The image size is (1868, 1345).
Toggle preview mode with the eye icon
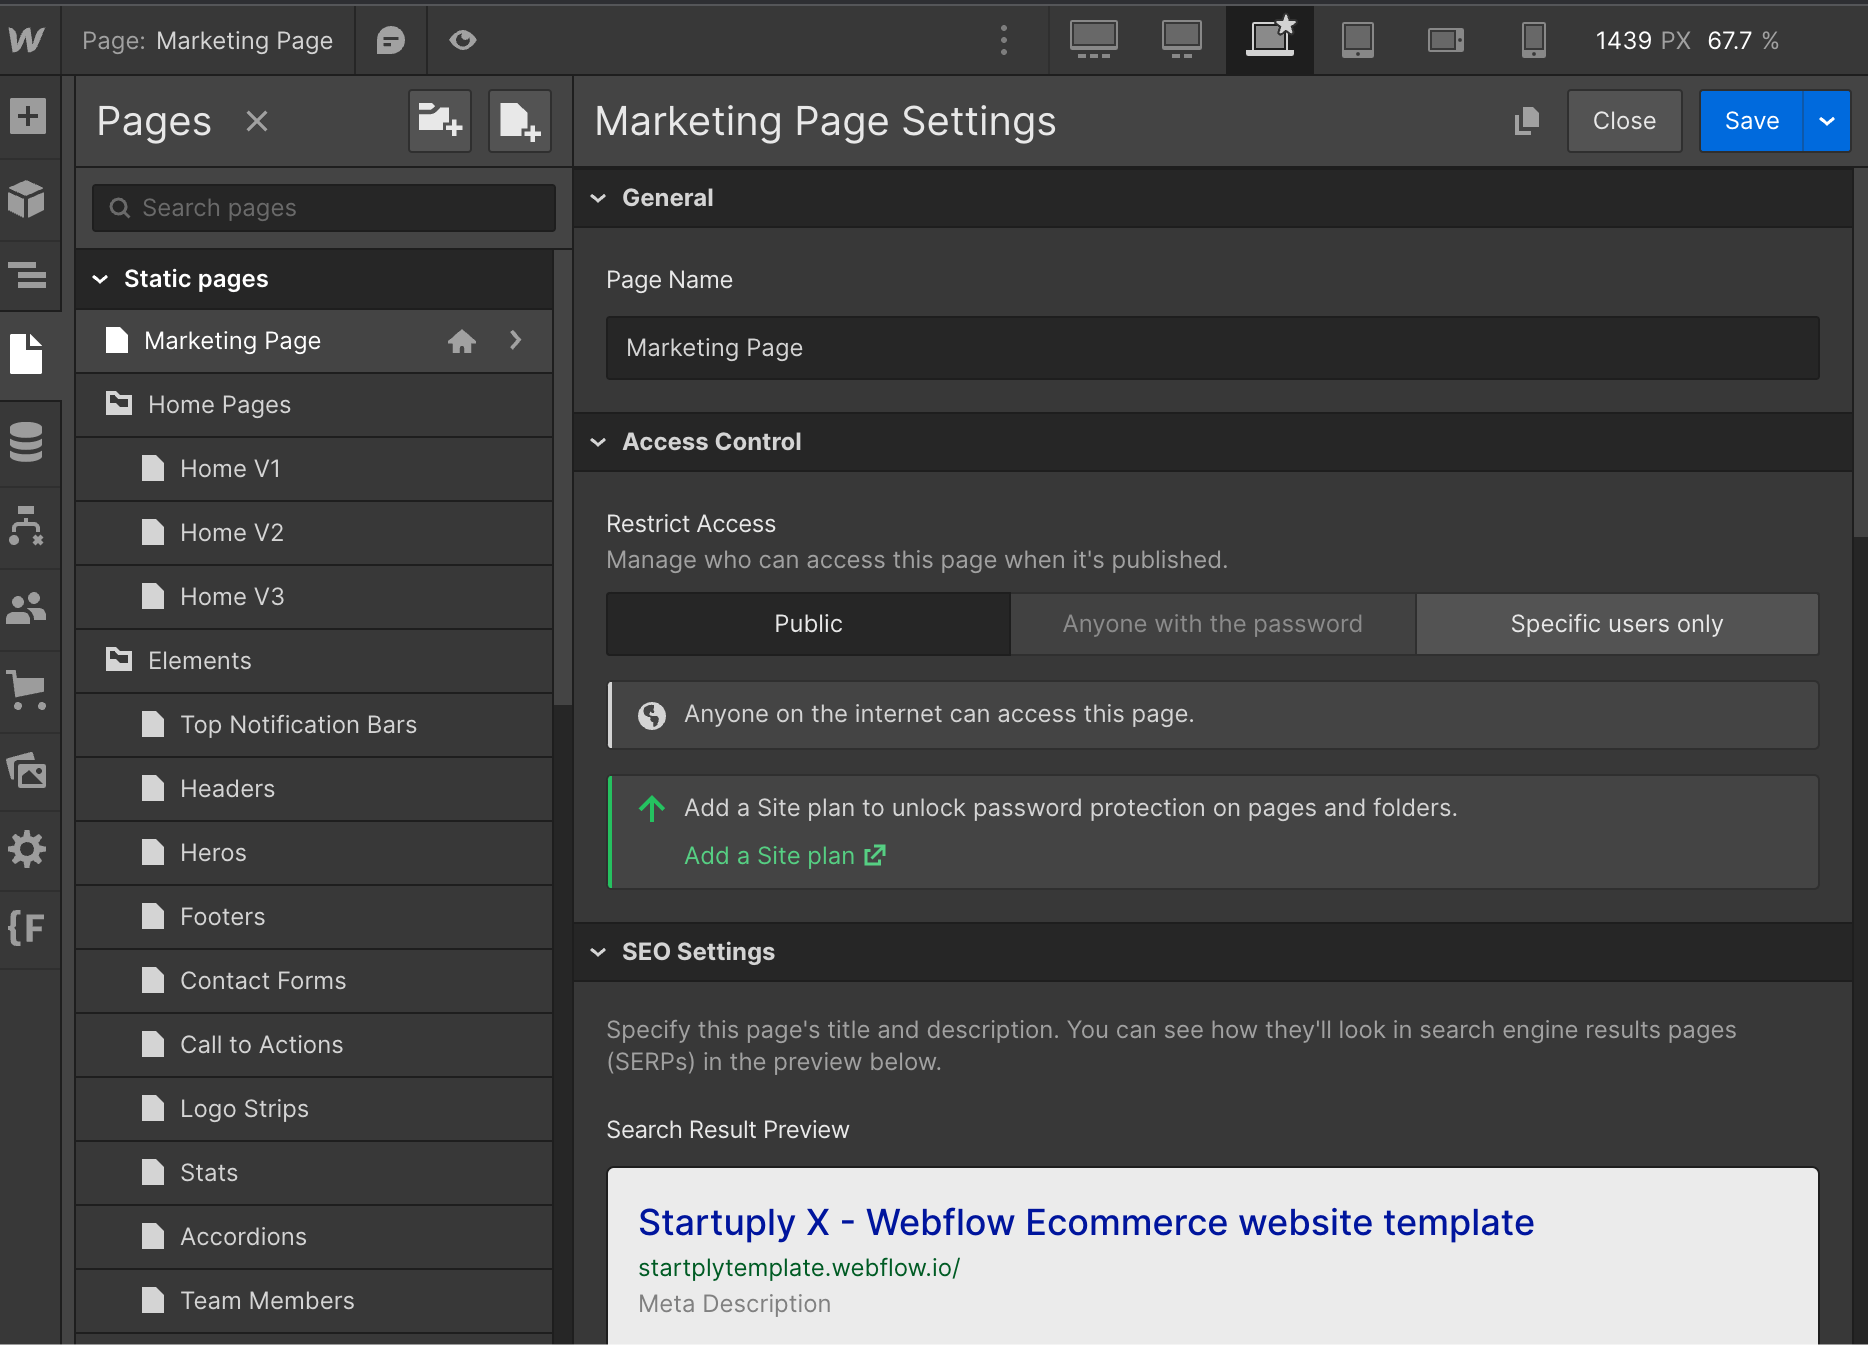[462, 40]
